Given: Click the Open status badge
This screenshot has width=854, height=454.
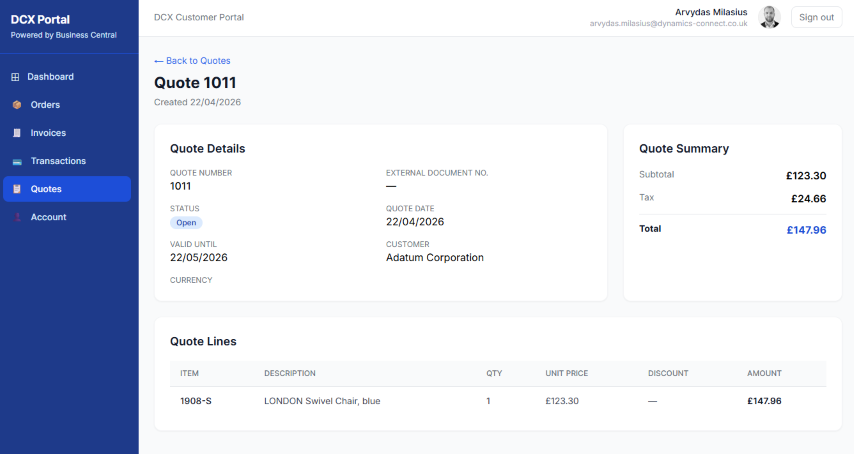Looking at the screenshot, I should tap(186, 223).
